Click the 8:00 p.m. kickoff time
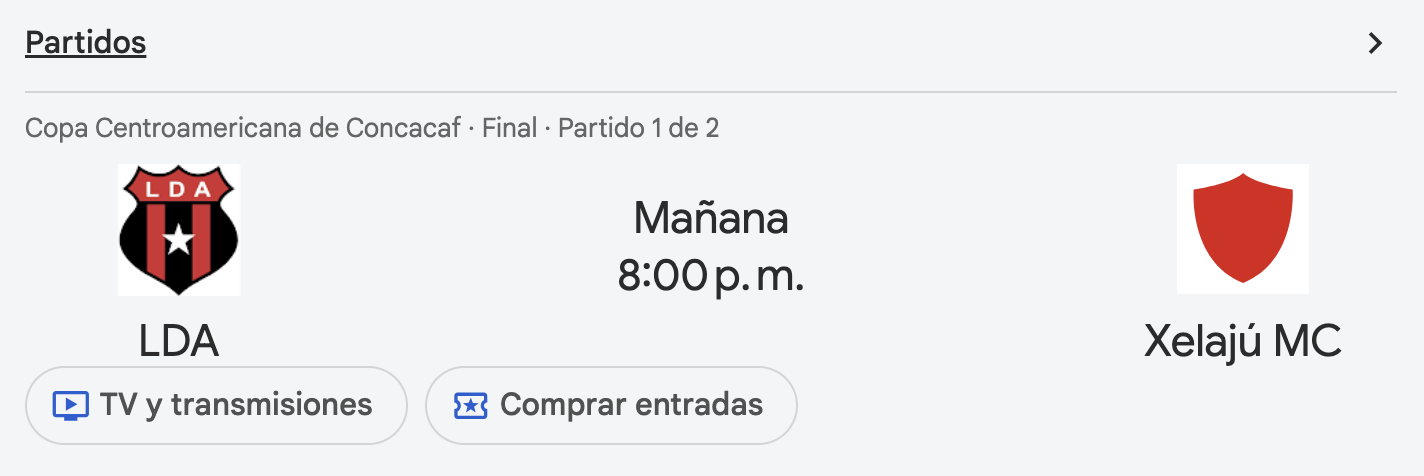 [711, 275]
